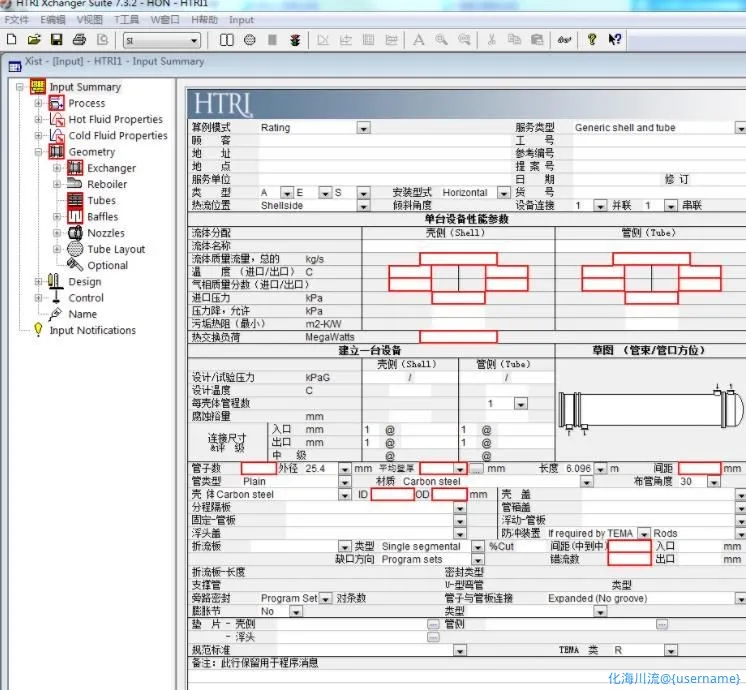Click the Baffles icon in the tree
The height and width of the screenshot is (690, 746).
click(75, 217)
